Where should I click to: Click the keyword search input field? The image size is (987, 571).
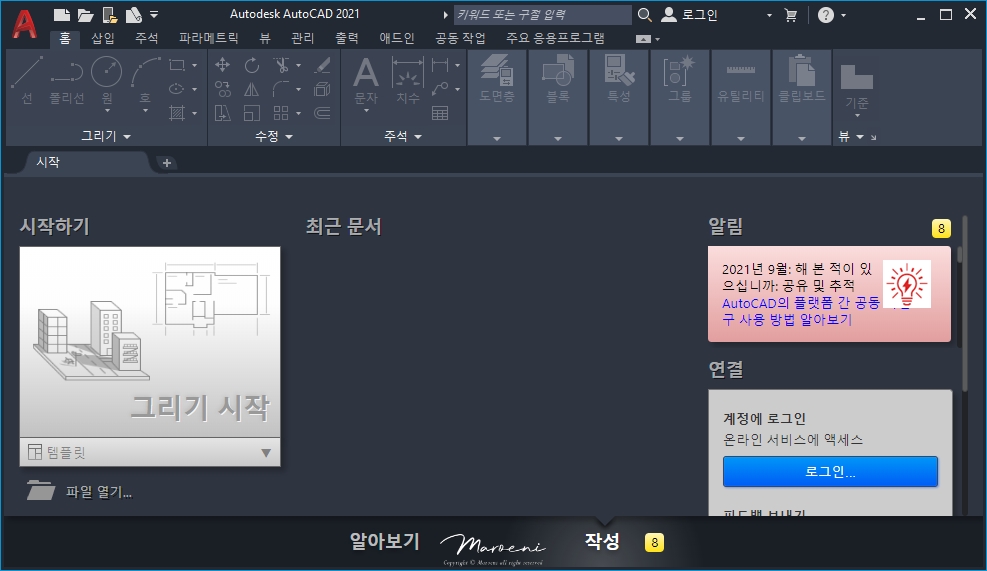tap(542, 14)
